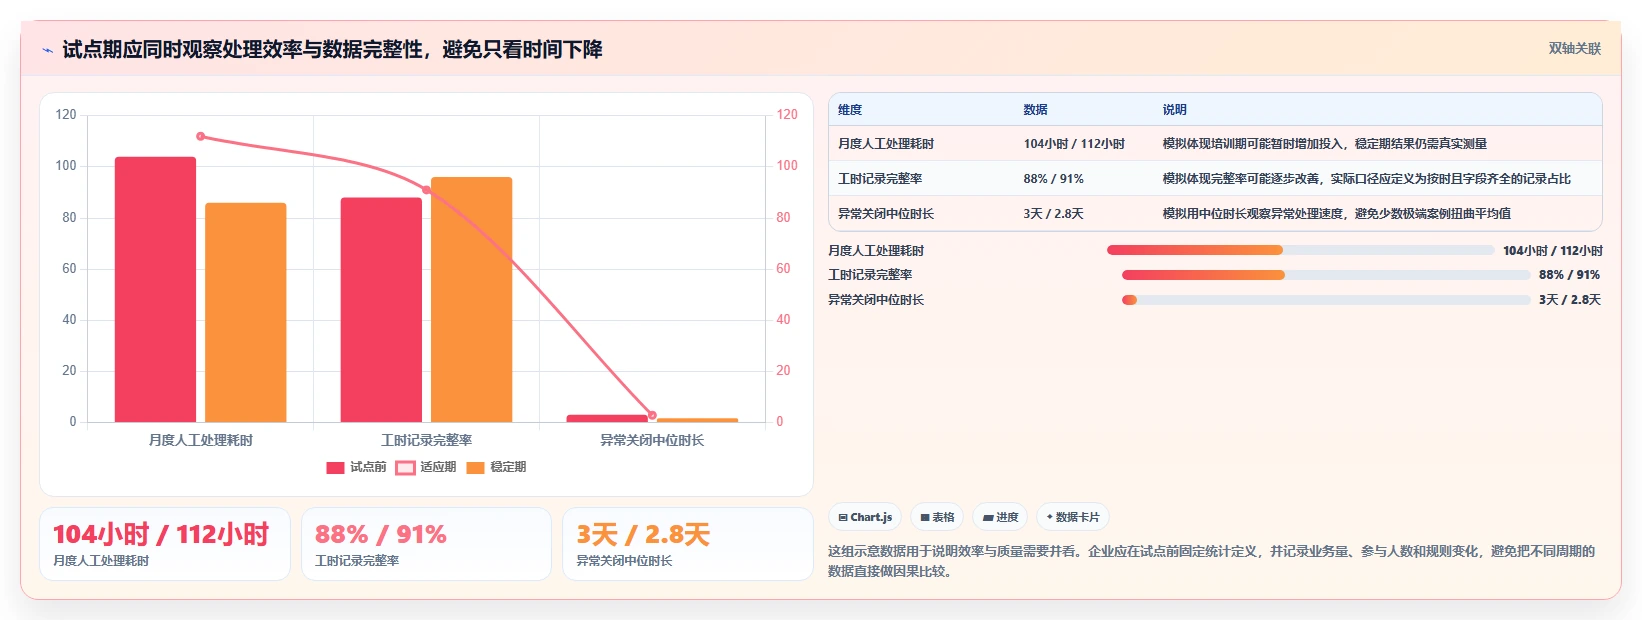Screen dimensions: 1642x620
Task: Click the progress row label 月度人工处理耗时
Action: click(876, 251)
